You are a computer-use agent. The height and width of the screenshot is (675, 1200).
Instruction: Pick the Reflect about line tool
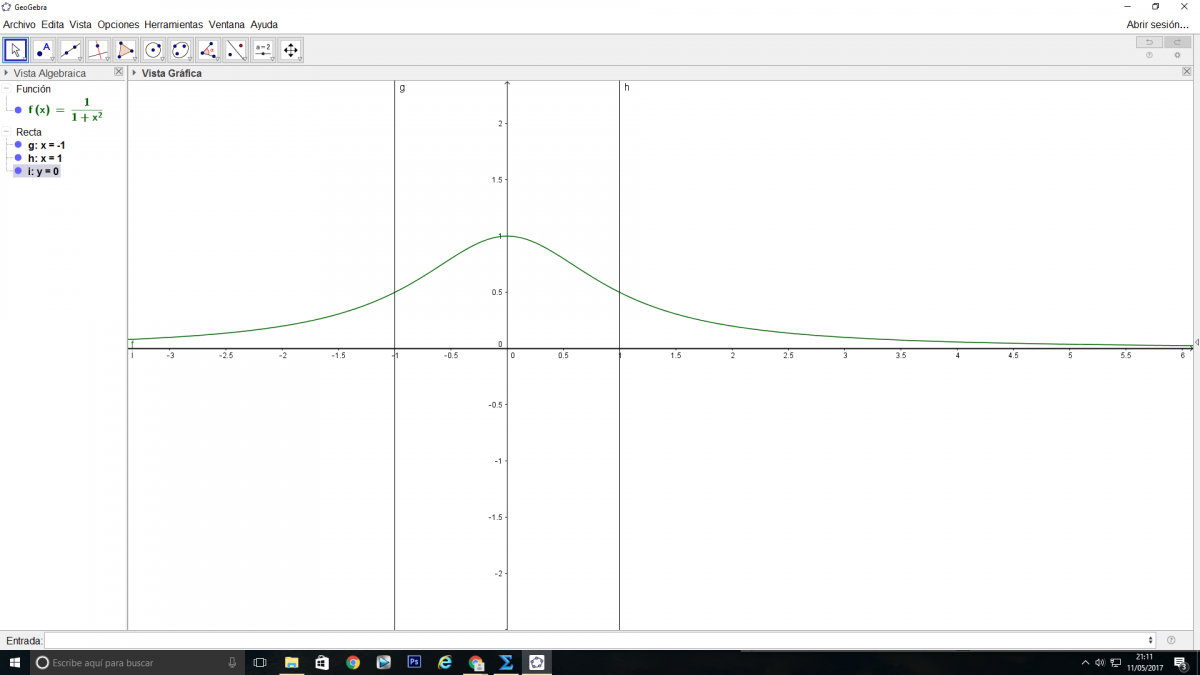pos(236,50)
